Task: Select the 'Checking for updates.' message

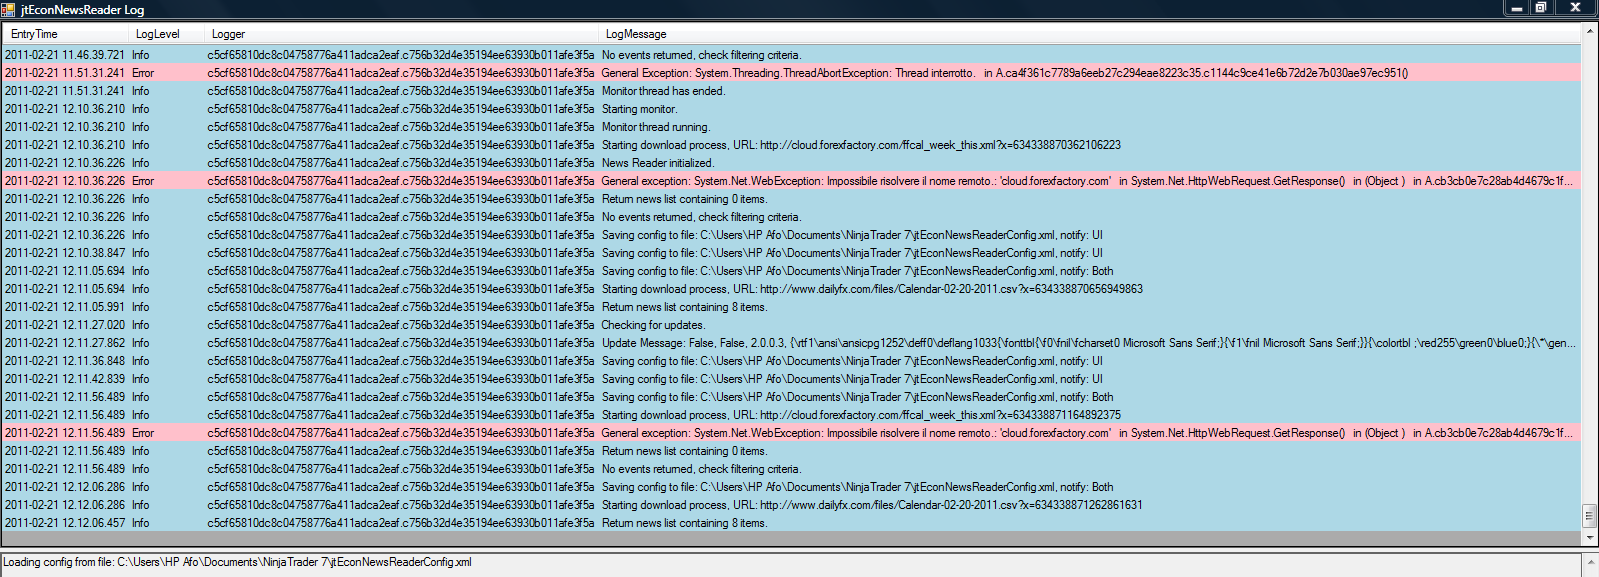Action: click(x=653, y=325)
